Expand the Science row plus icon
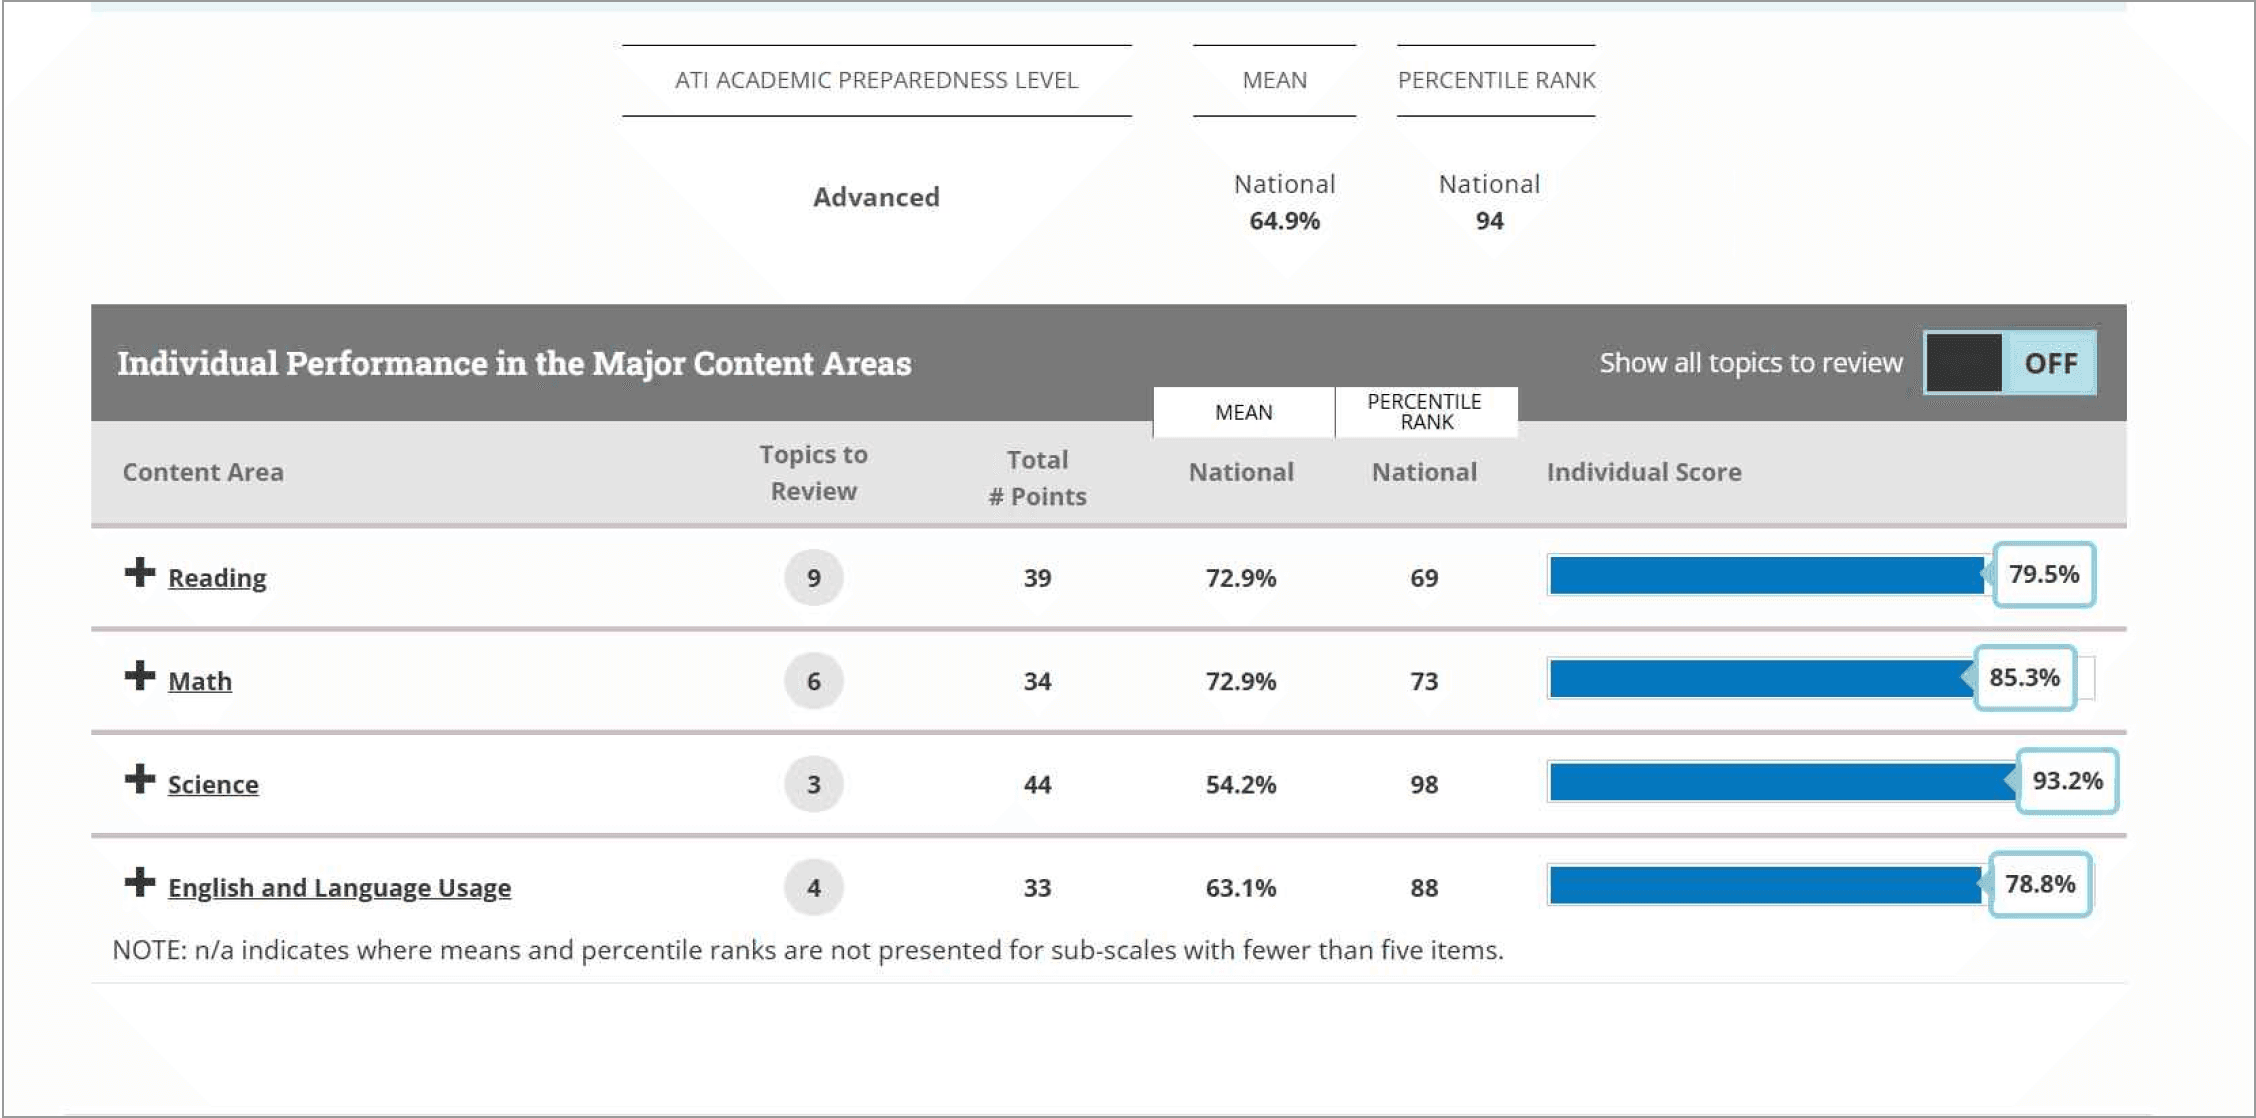 point(140,779)
